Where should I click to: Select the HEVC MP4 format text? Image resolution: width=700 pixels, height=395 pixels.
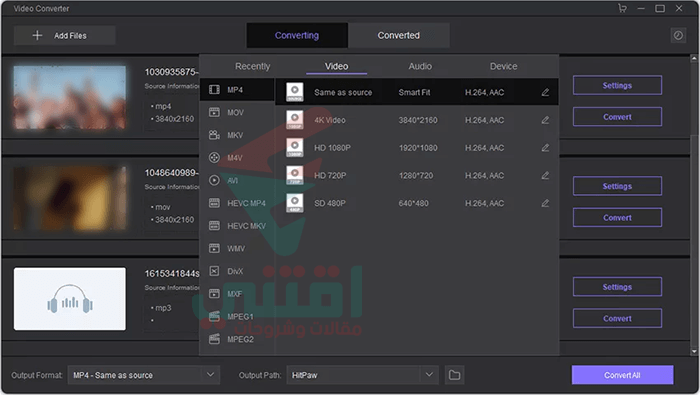(x=246, y=203)
